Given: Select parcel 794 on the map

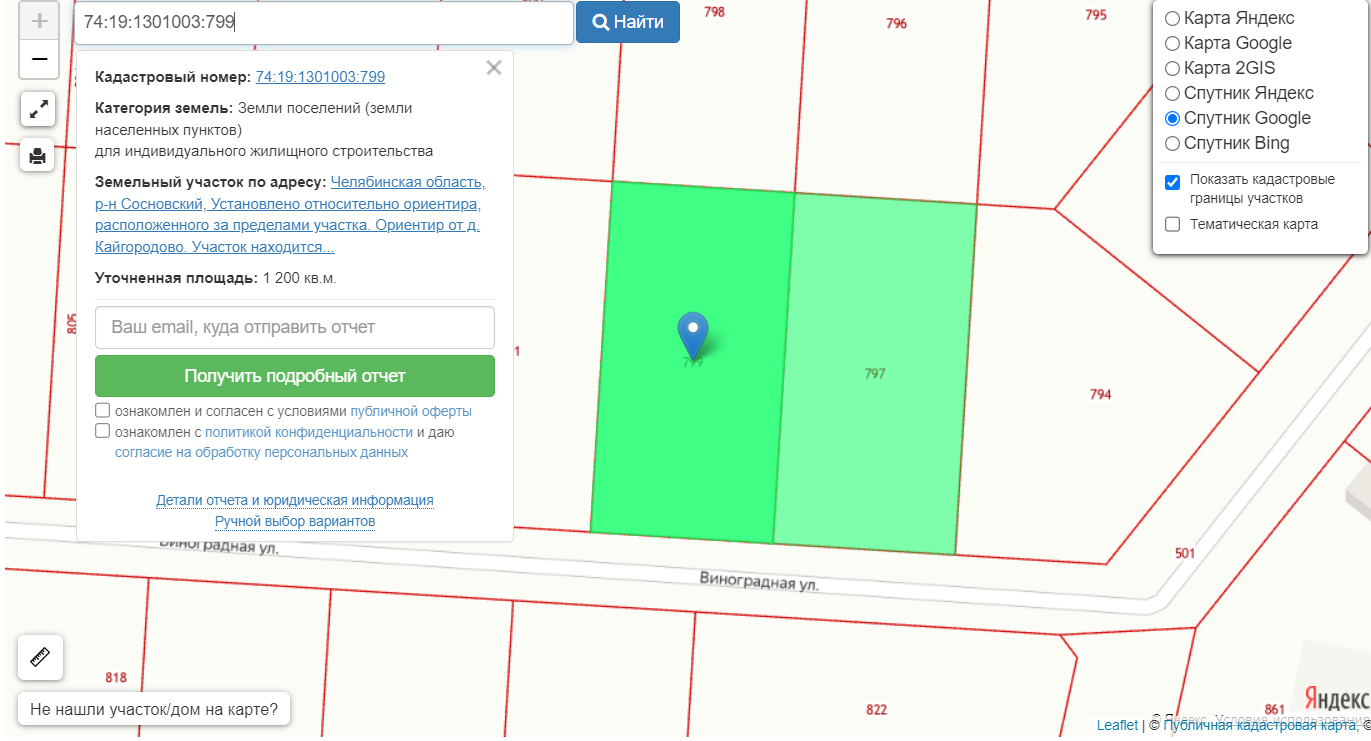Looking at the screenshot, I should 1100,394.
